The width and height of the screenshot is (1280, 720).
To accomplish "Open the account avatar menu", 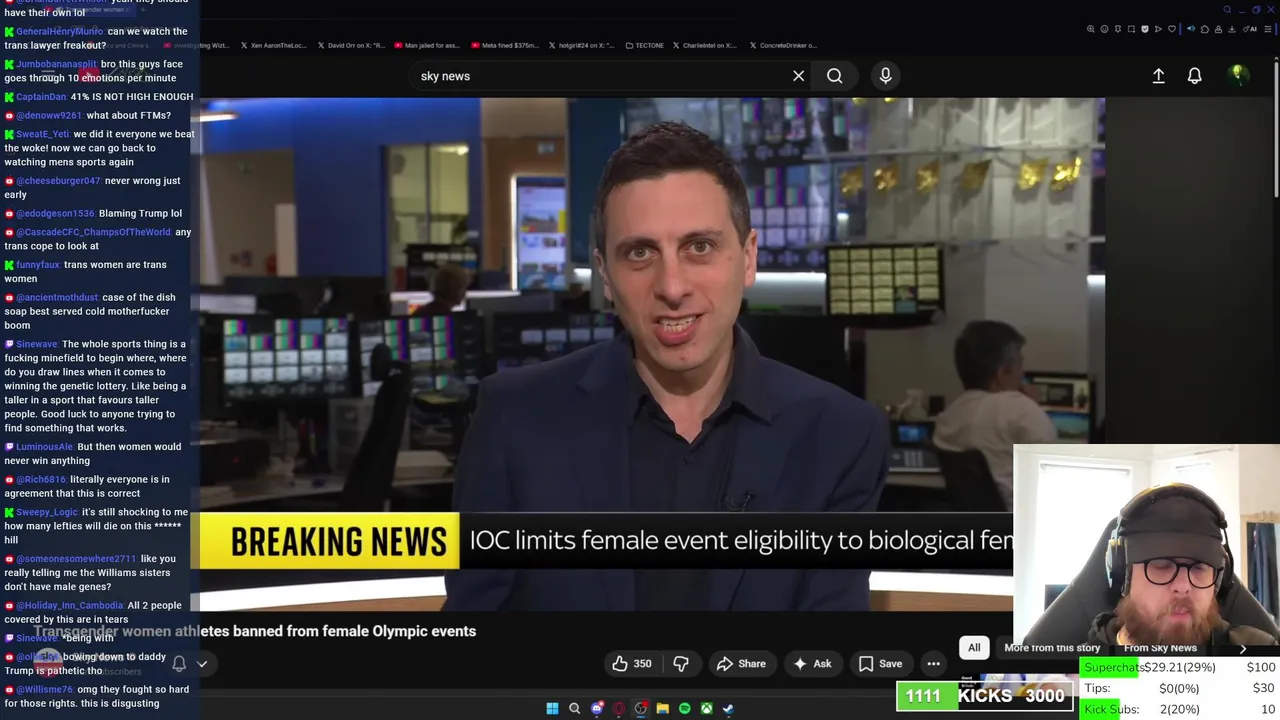I will click(1238, 75).
